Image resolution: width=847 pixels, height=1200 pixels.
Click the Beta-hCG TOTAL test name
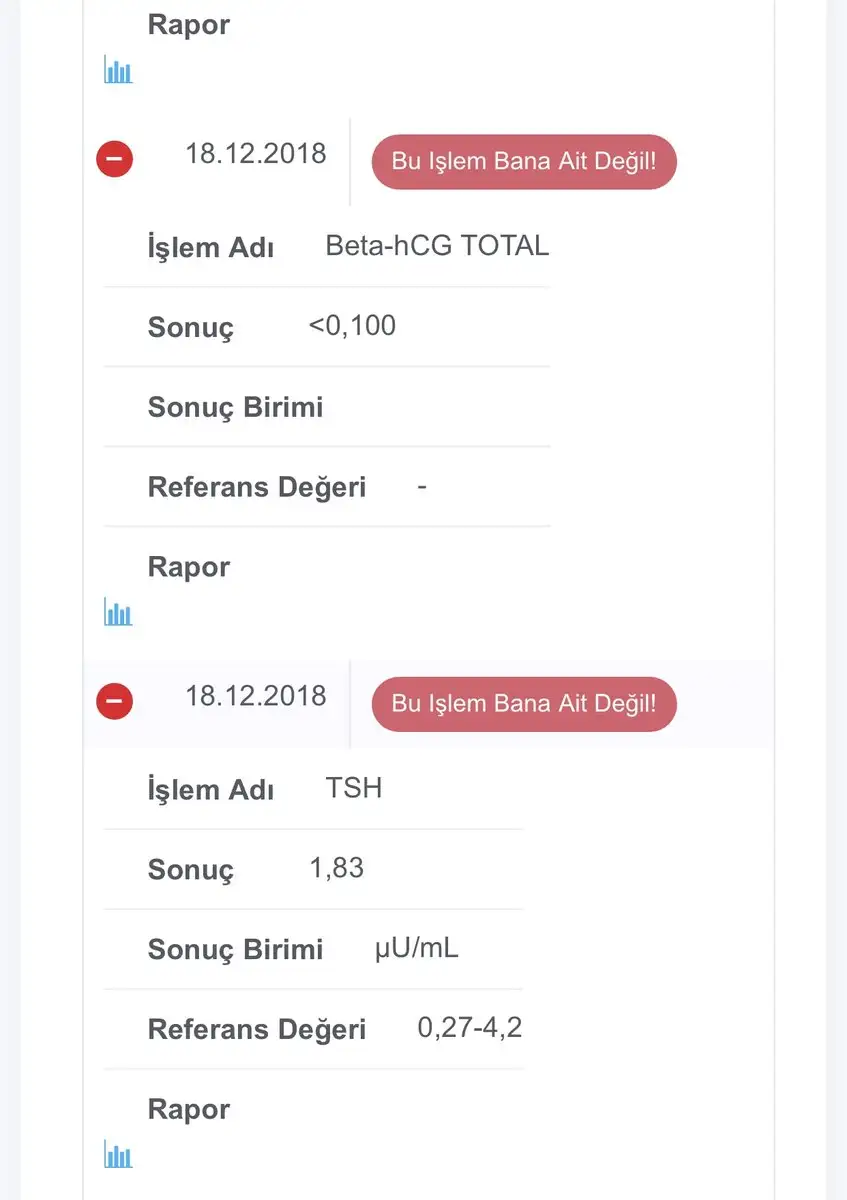(x=437, y=246)
